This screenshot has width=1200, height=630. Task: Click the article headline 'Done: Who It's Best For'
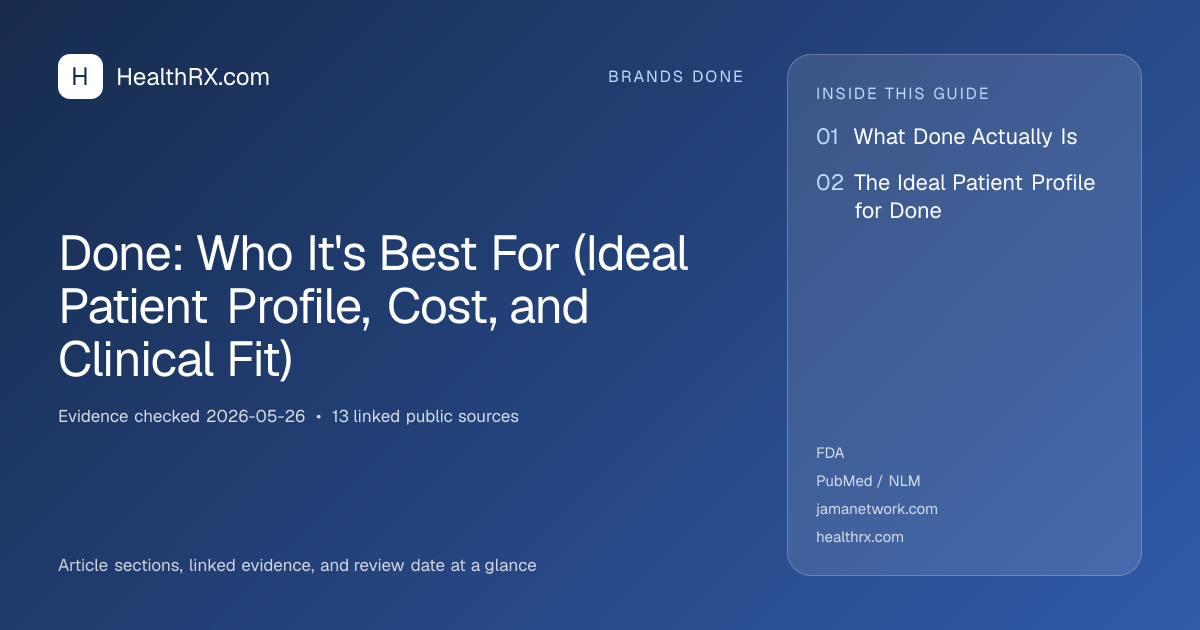point(374,307)
